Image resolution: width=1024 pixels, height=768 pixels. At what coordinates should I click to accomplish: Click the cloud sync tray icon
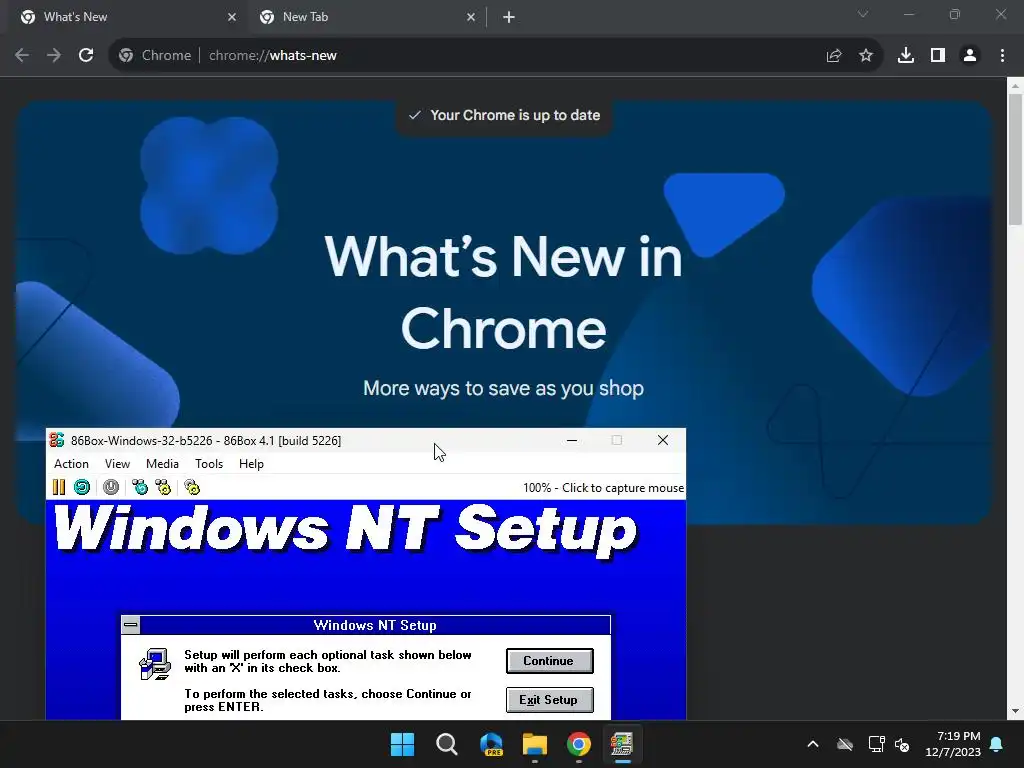845,744
